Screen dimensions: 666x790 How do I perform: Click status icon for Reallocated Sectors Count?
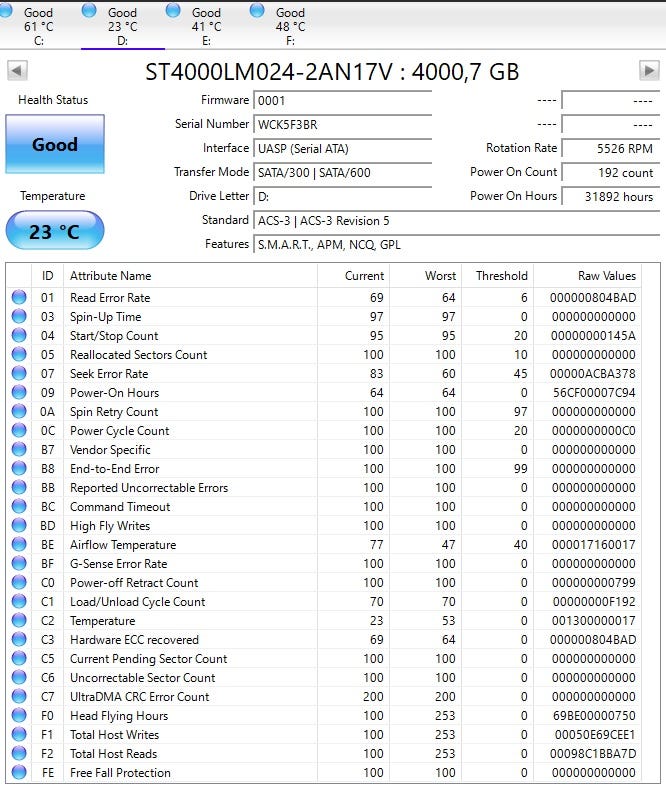(19, 354)
